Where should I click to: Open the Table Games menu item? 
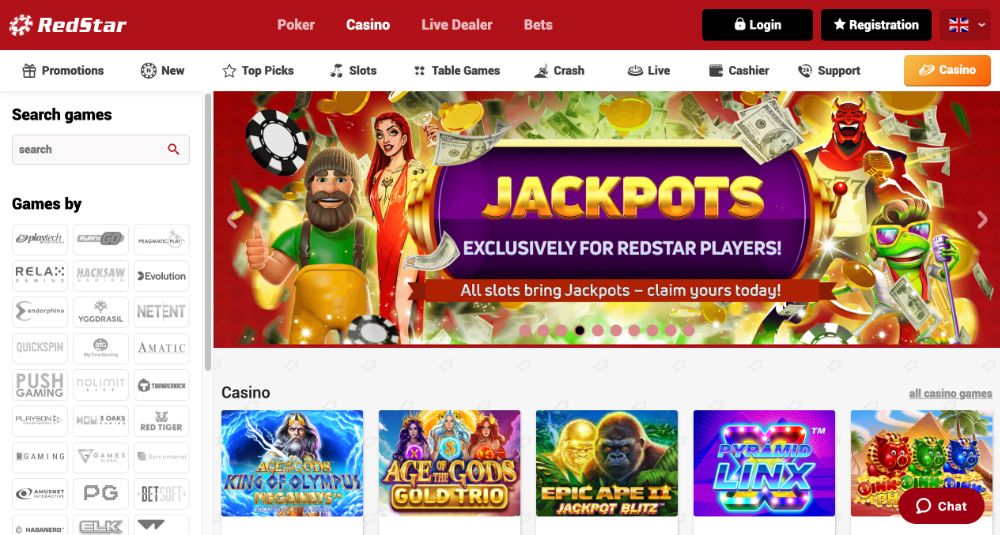click(457, 71)
